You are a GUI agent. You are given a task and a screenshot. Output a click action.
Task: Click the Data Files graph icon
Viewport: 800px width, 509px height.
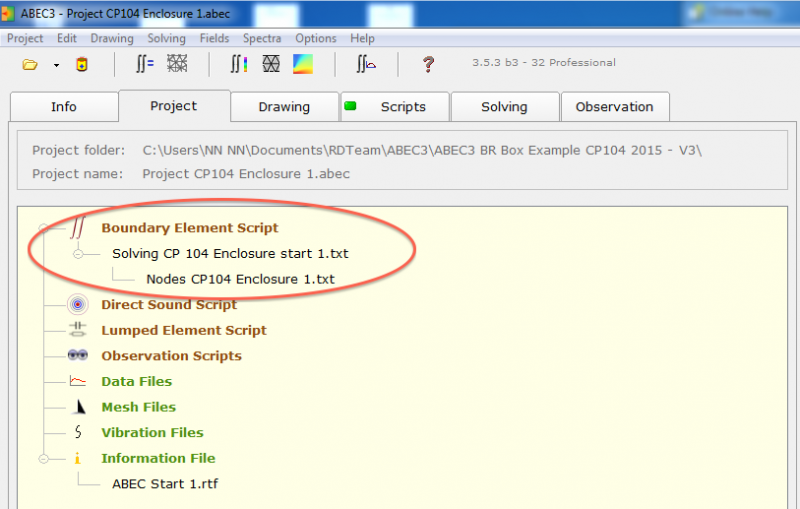(77, 381)
